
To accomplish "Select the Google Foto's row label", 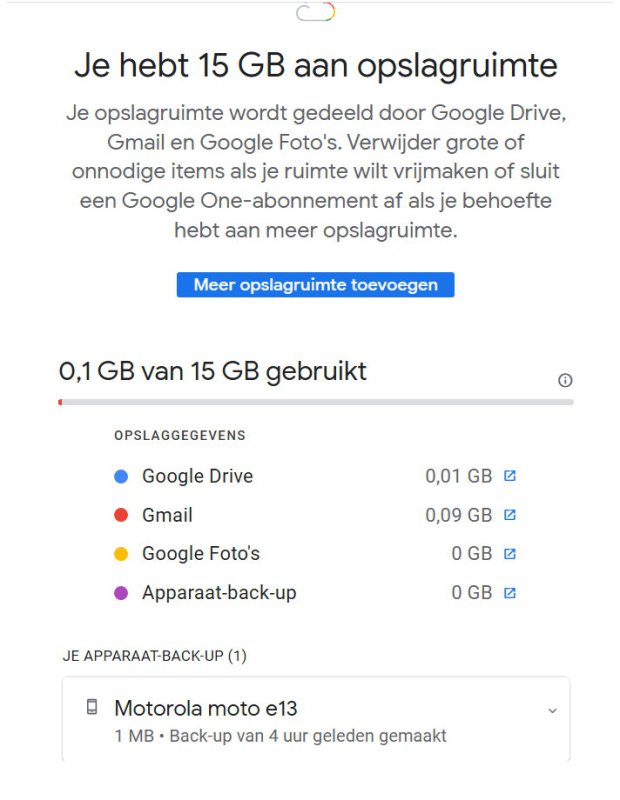I will pos(201,554).
